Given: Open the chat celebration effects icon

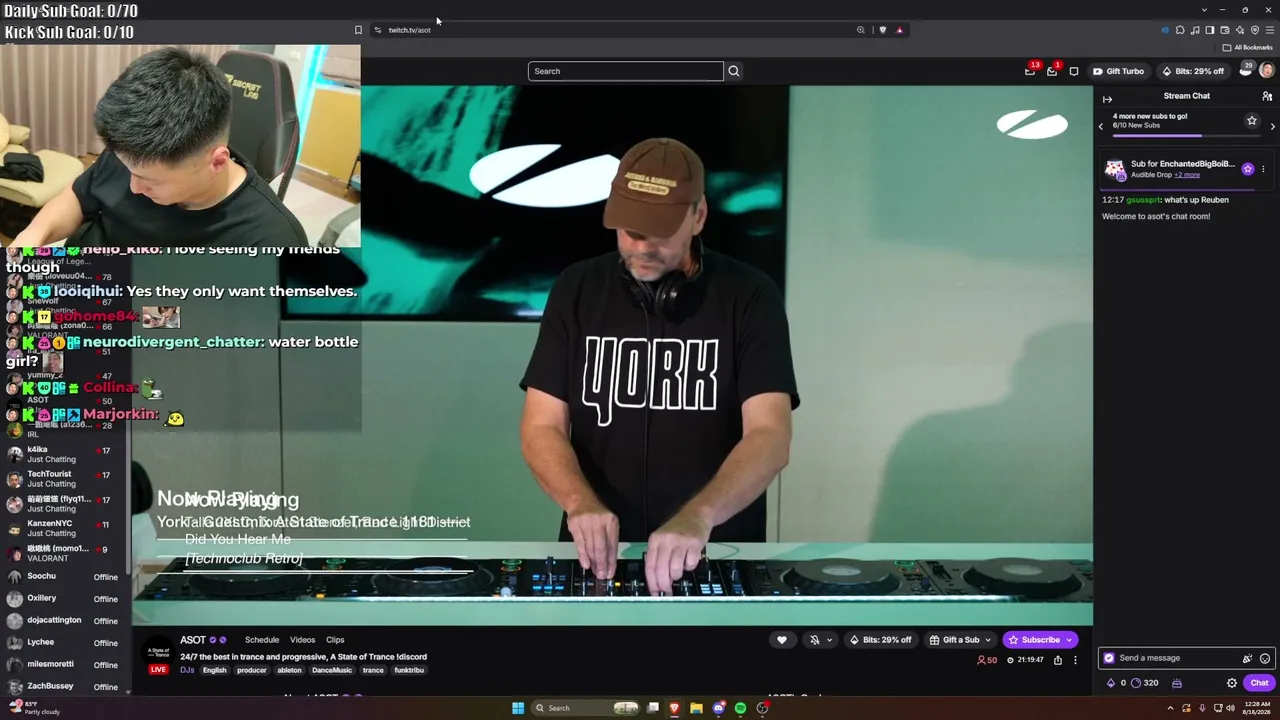Looking at the screenshot, I should coord(1247,658).
